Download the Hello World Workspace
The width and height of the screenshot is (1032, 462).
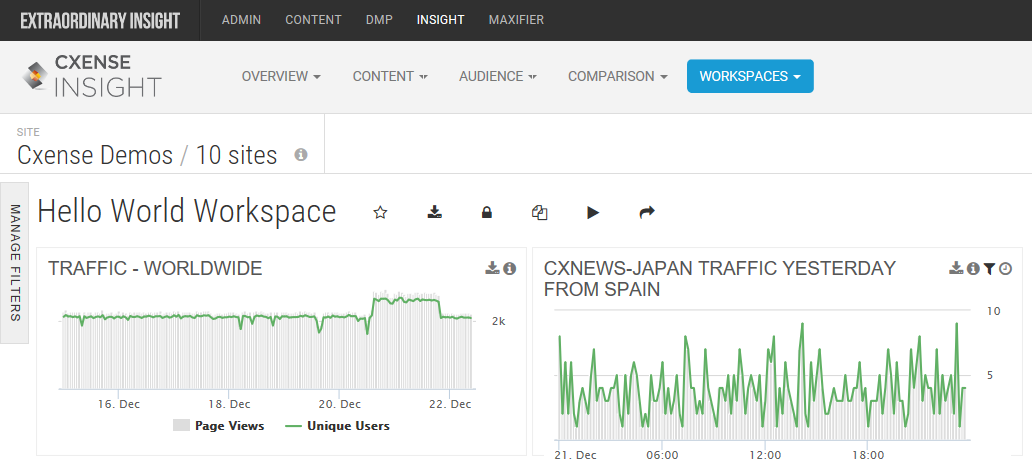point(434,213)
